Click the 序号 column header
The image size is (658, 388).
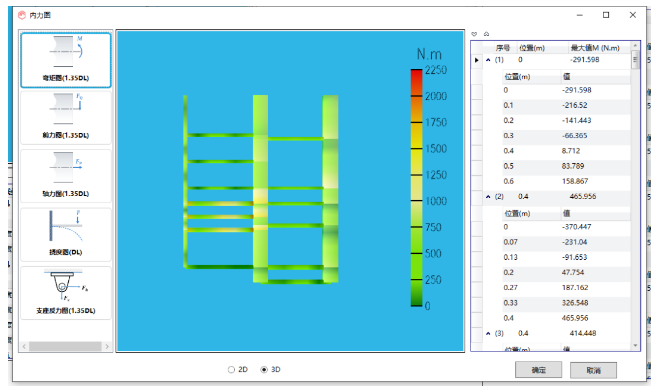click(x=503, y=48)
